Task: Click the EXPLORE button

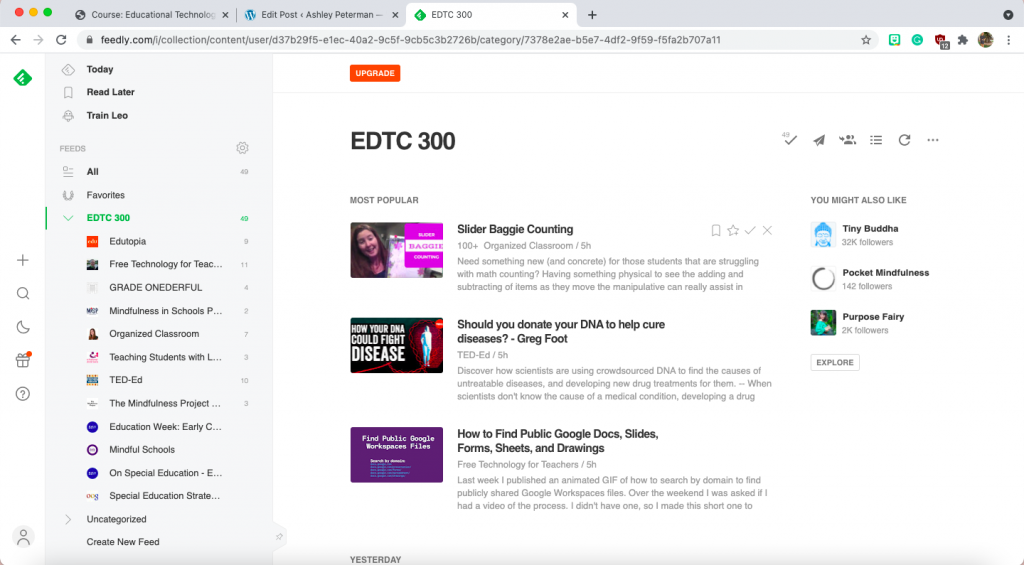Action: pyautogui.click(x=835, y=363)
